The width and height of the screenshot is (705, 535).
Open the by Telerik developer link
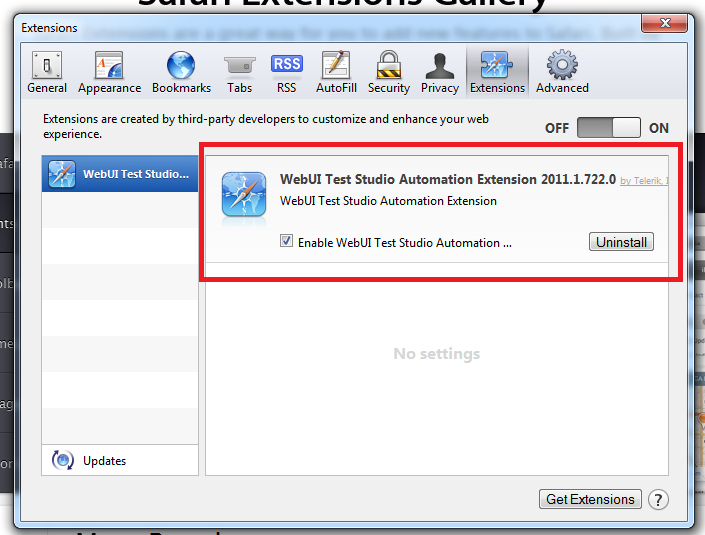(644, 181)
